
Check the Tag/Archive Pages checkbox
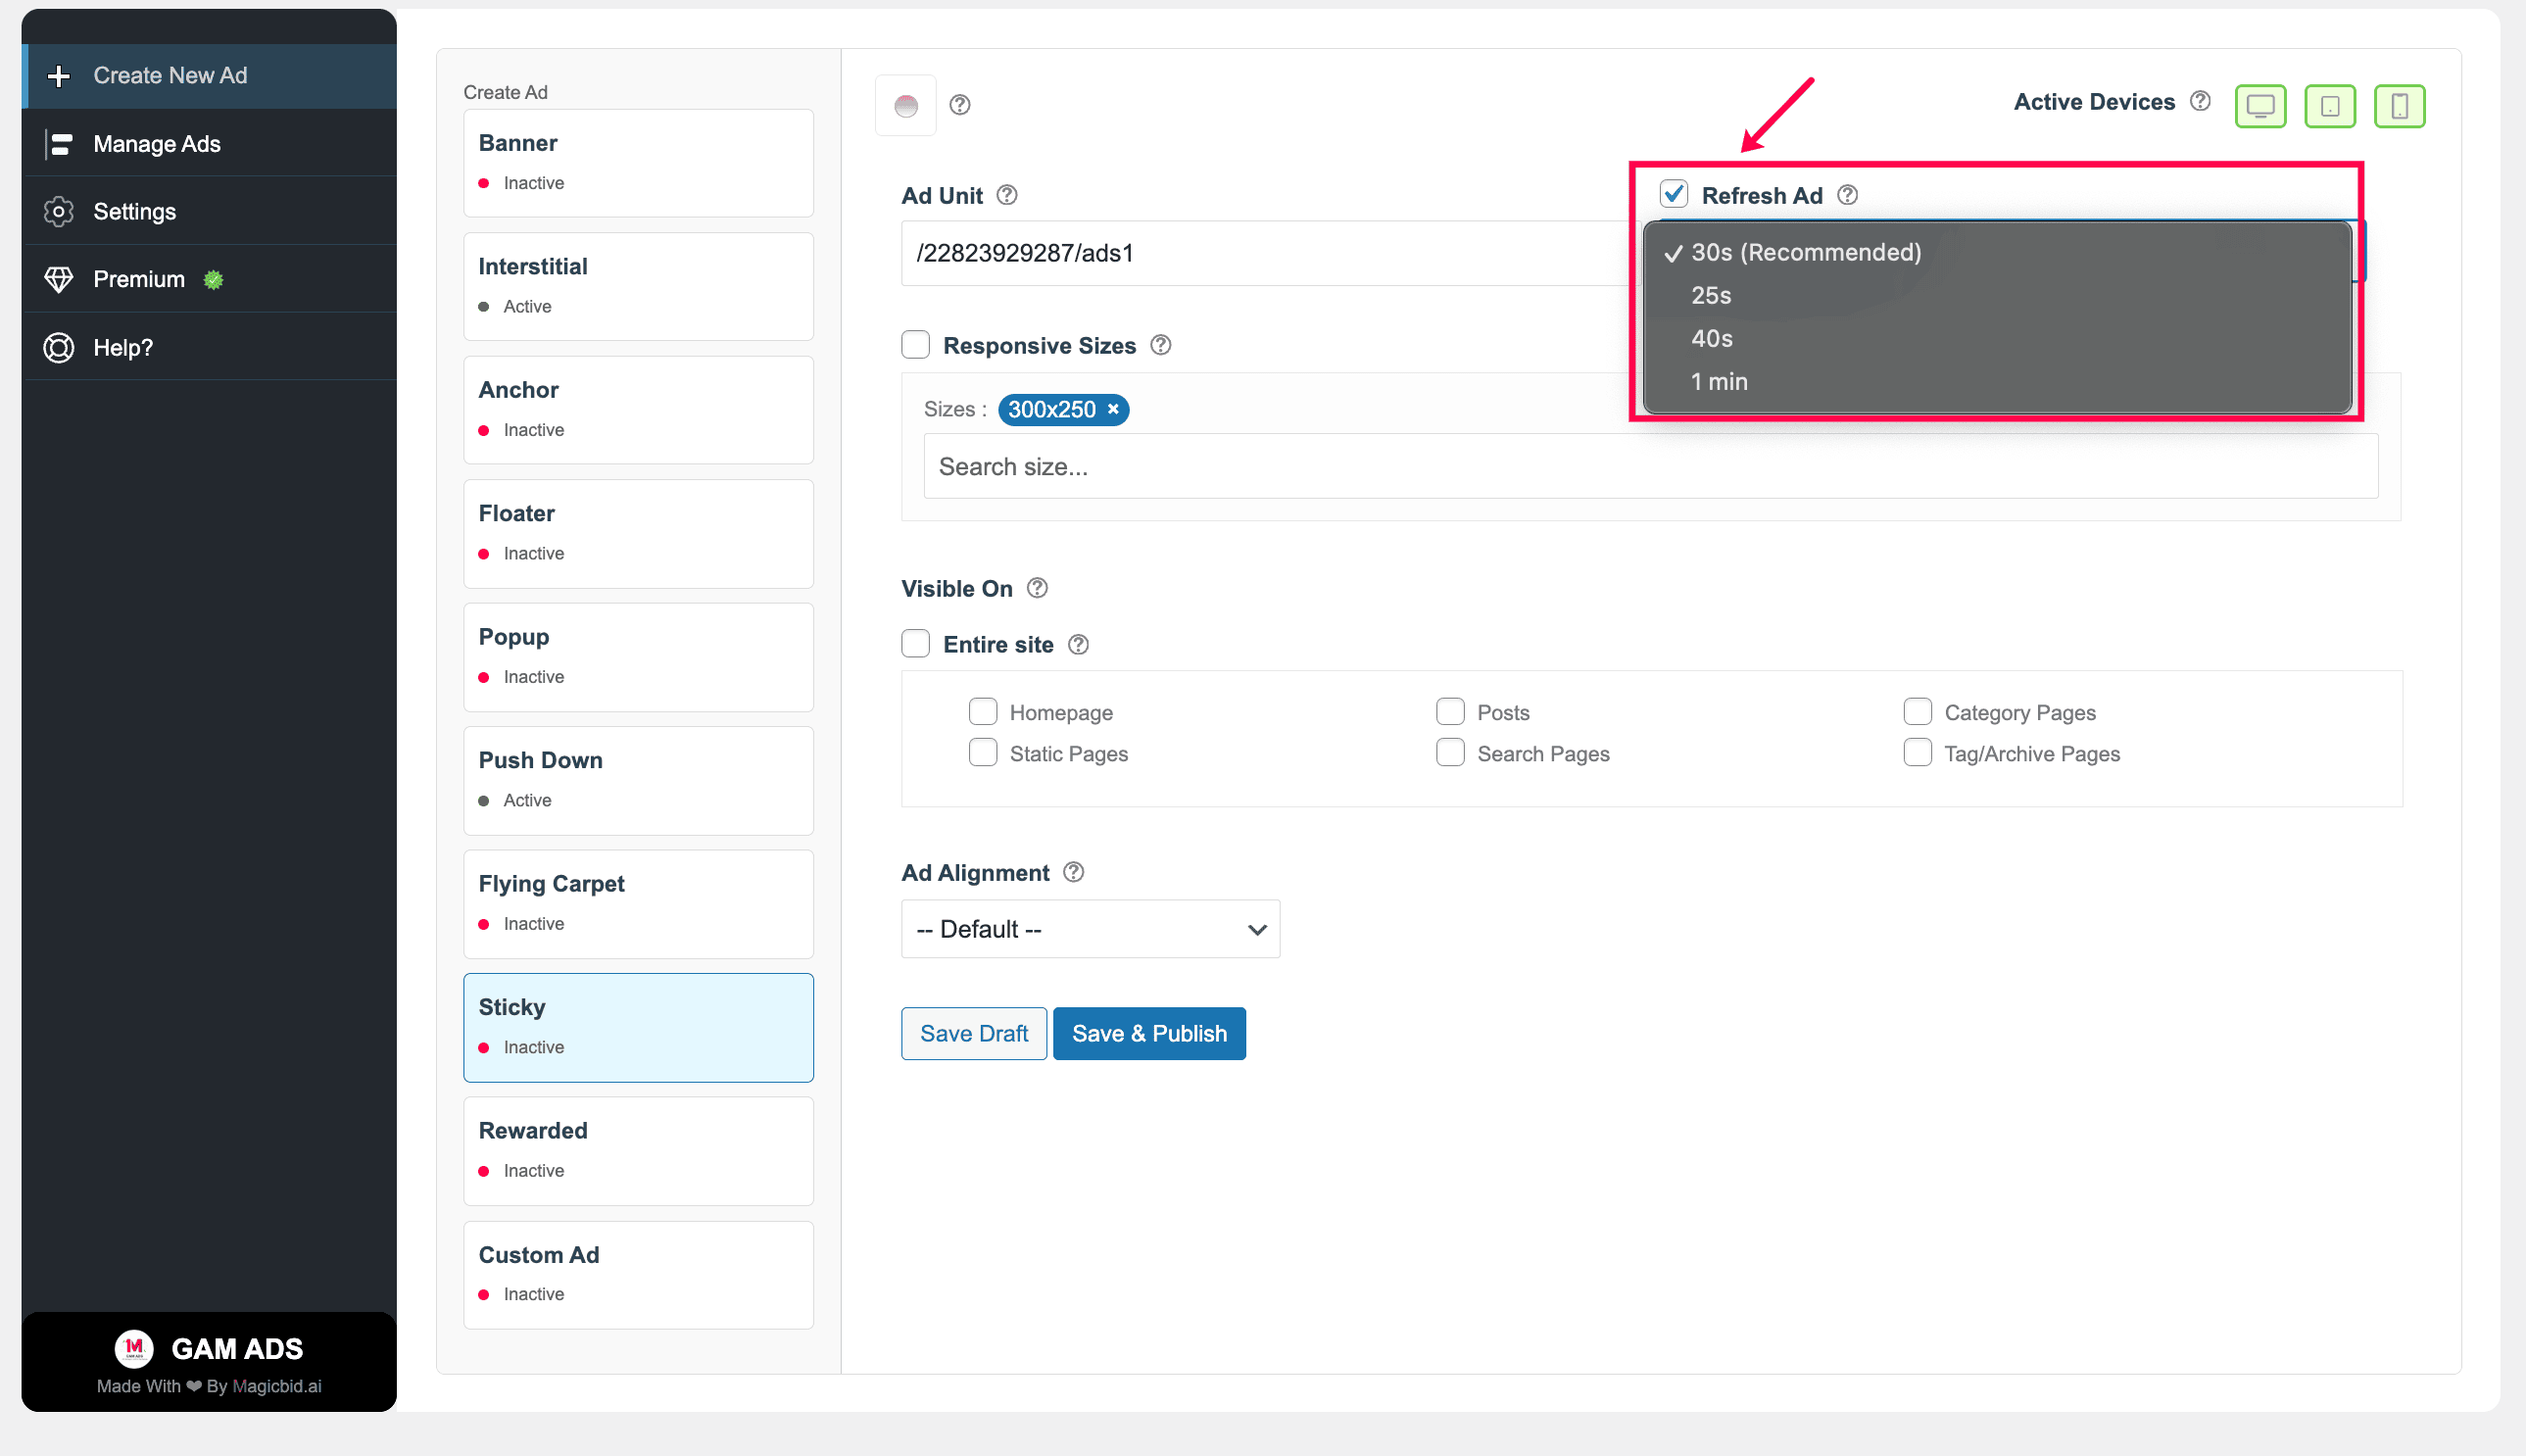pos(1917,753)
